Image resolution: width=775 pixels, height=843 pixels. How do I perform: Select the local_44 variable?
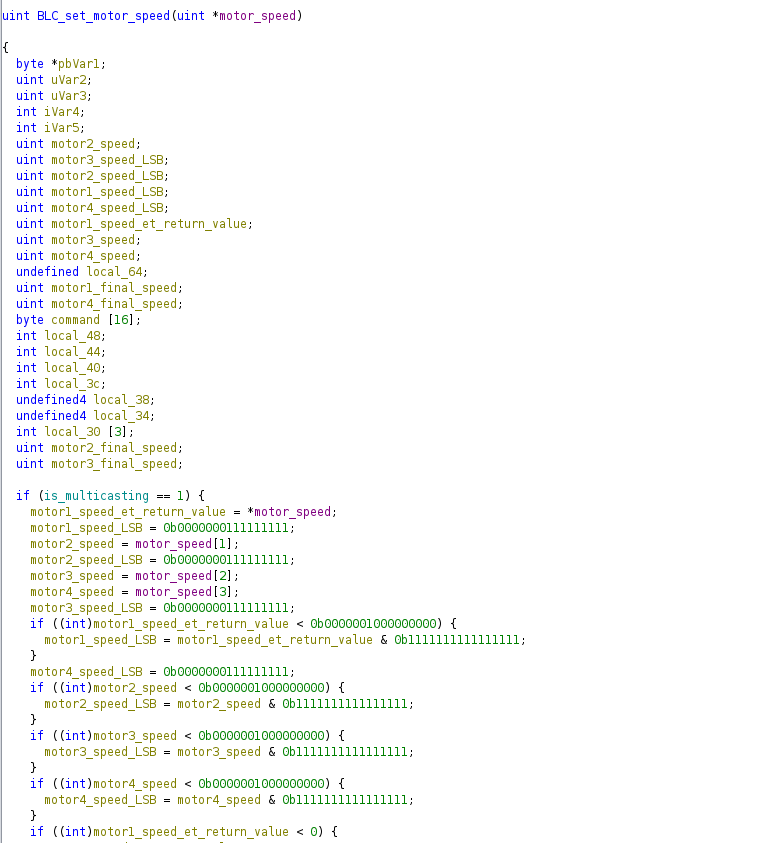tap(72, 352)
